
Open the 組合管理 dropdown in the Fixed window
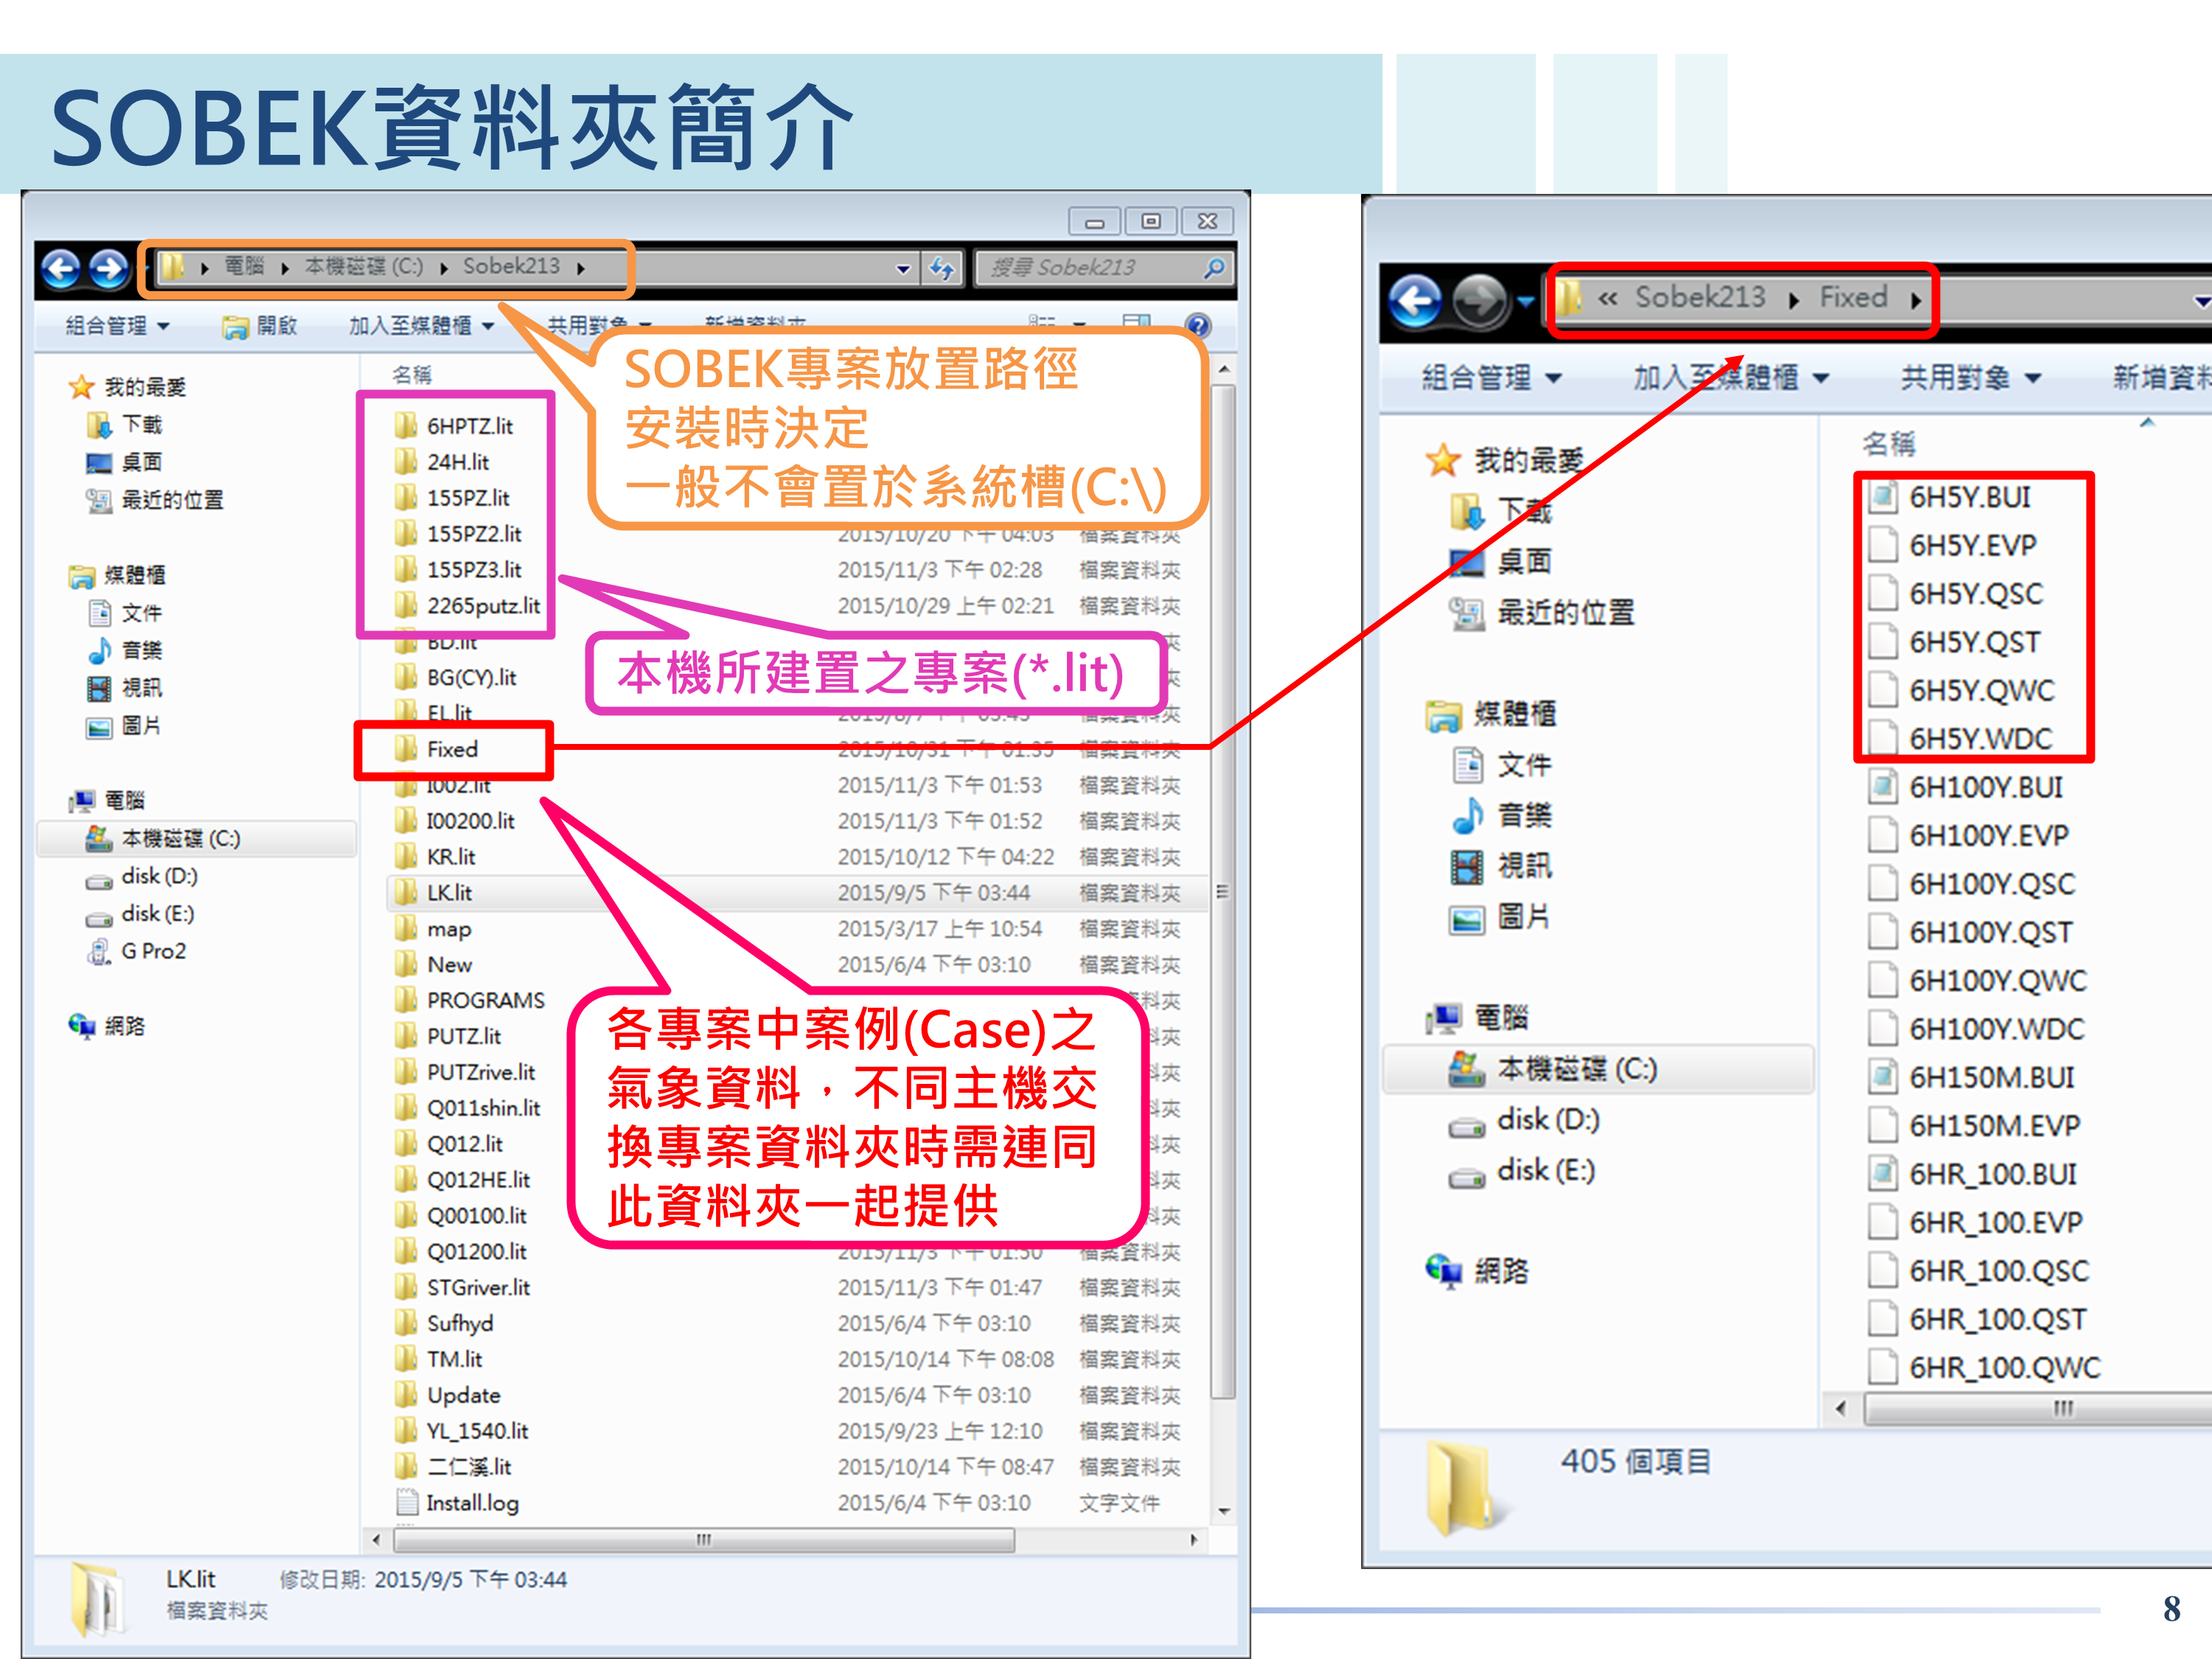(1491, 378)
